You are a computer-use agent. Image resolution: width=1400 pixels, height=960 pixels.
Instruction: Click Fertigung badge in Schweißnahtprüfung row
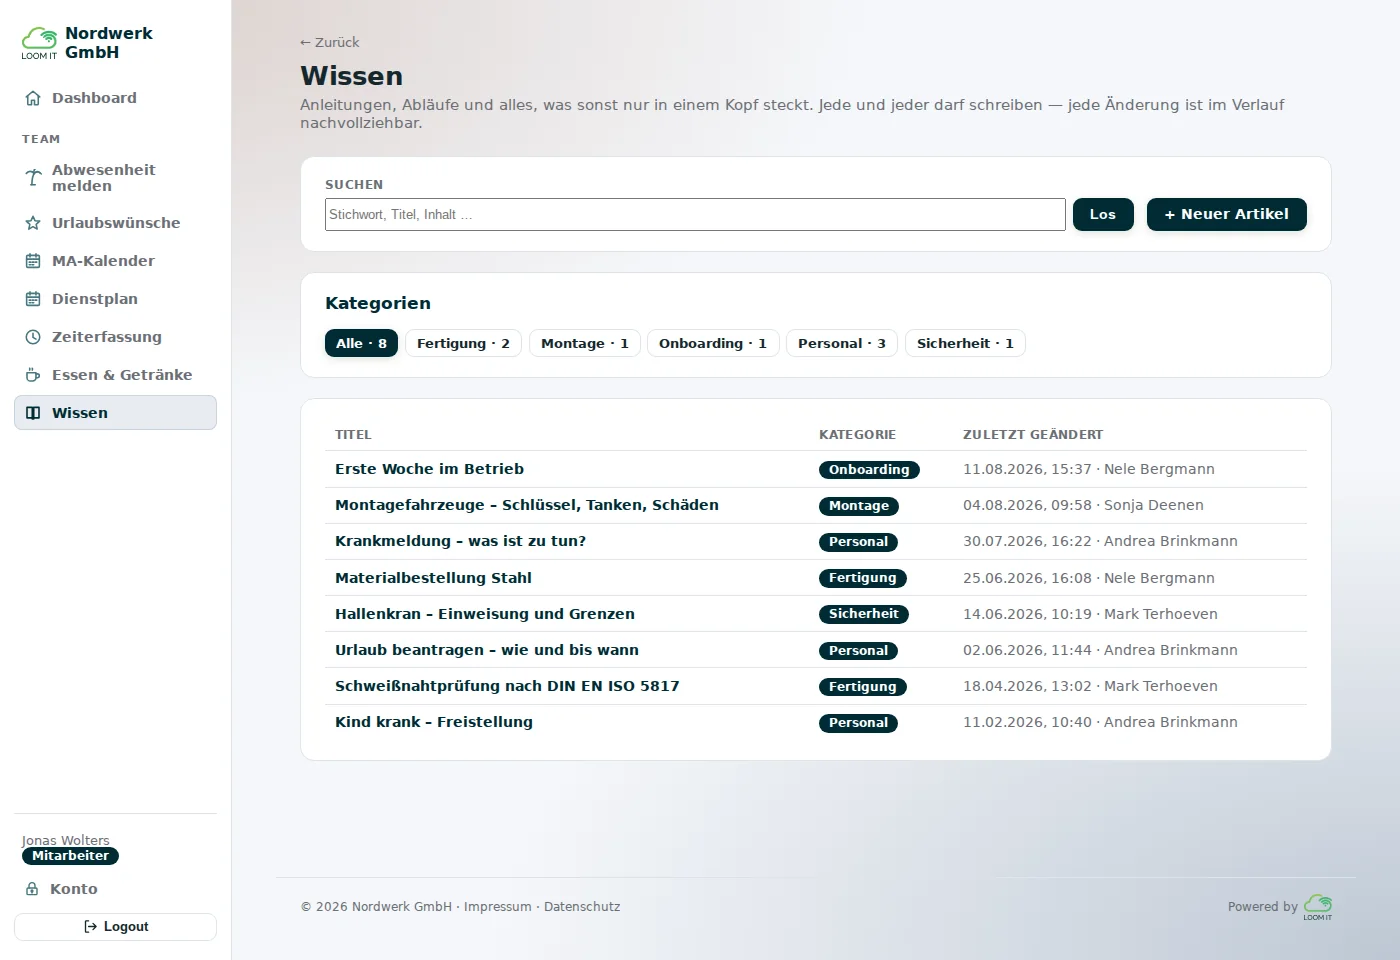pos(863,687)
